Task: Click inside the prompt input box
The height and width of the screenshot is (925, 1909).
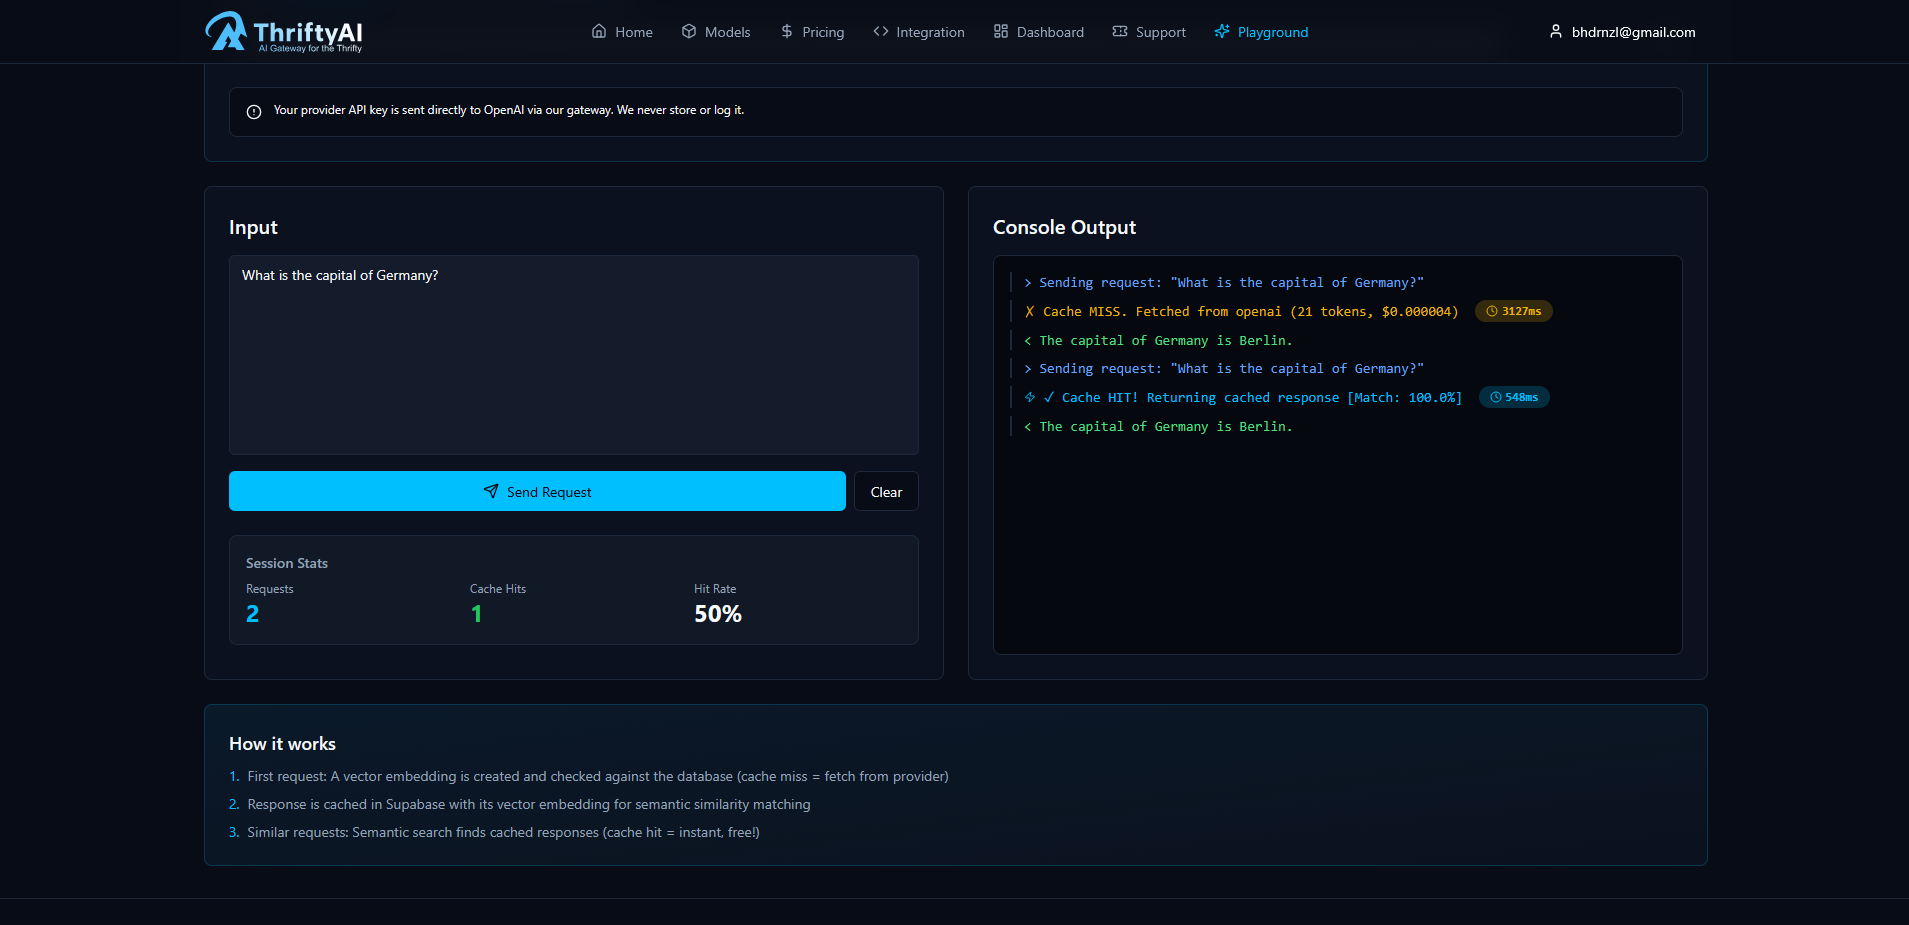Action: coord(573,355)
